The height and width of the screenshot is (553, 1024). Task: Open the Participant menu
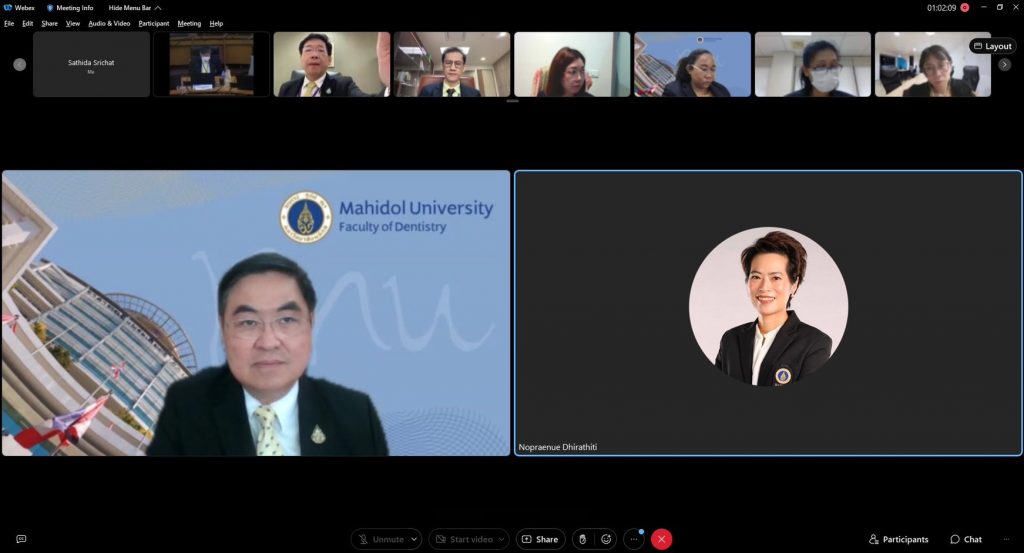(153, 23)
